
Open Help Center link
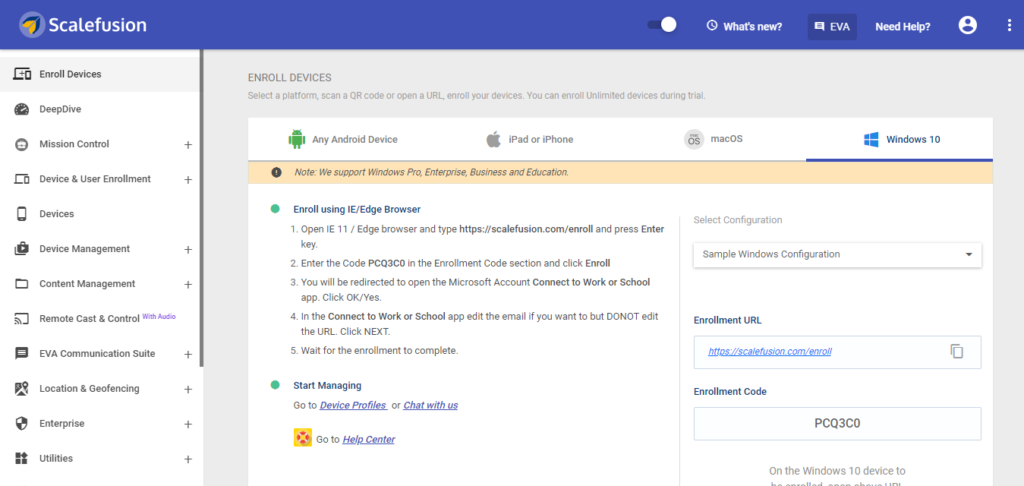(368, 440)
